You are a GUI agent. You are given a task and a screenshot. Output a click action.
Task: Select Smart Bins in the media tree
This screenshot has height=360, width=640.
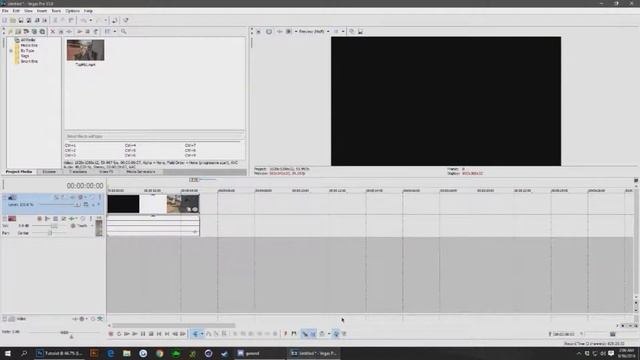click(29, 61)
